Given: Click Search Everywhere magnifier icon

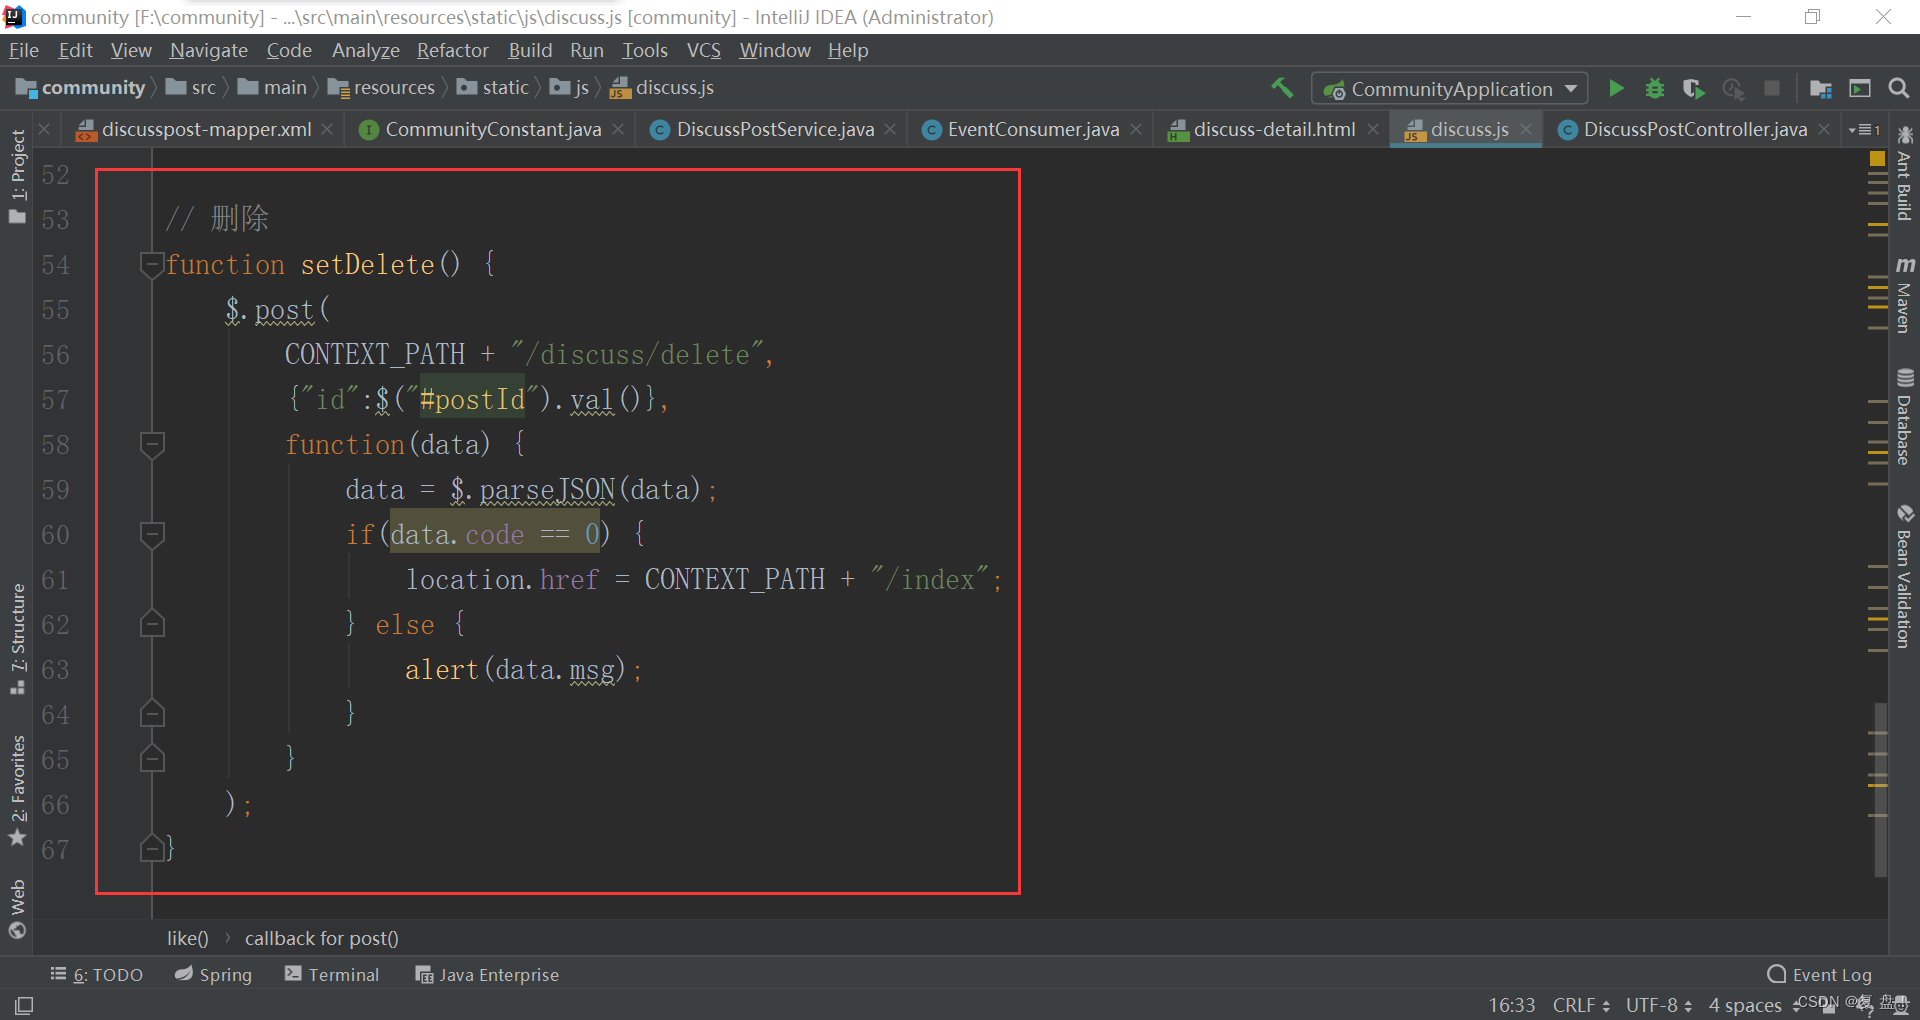Looking at the screenshot, I should pyautogui.click(x=1899, y=88).
